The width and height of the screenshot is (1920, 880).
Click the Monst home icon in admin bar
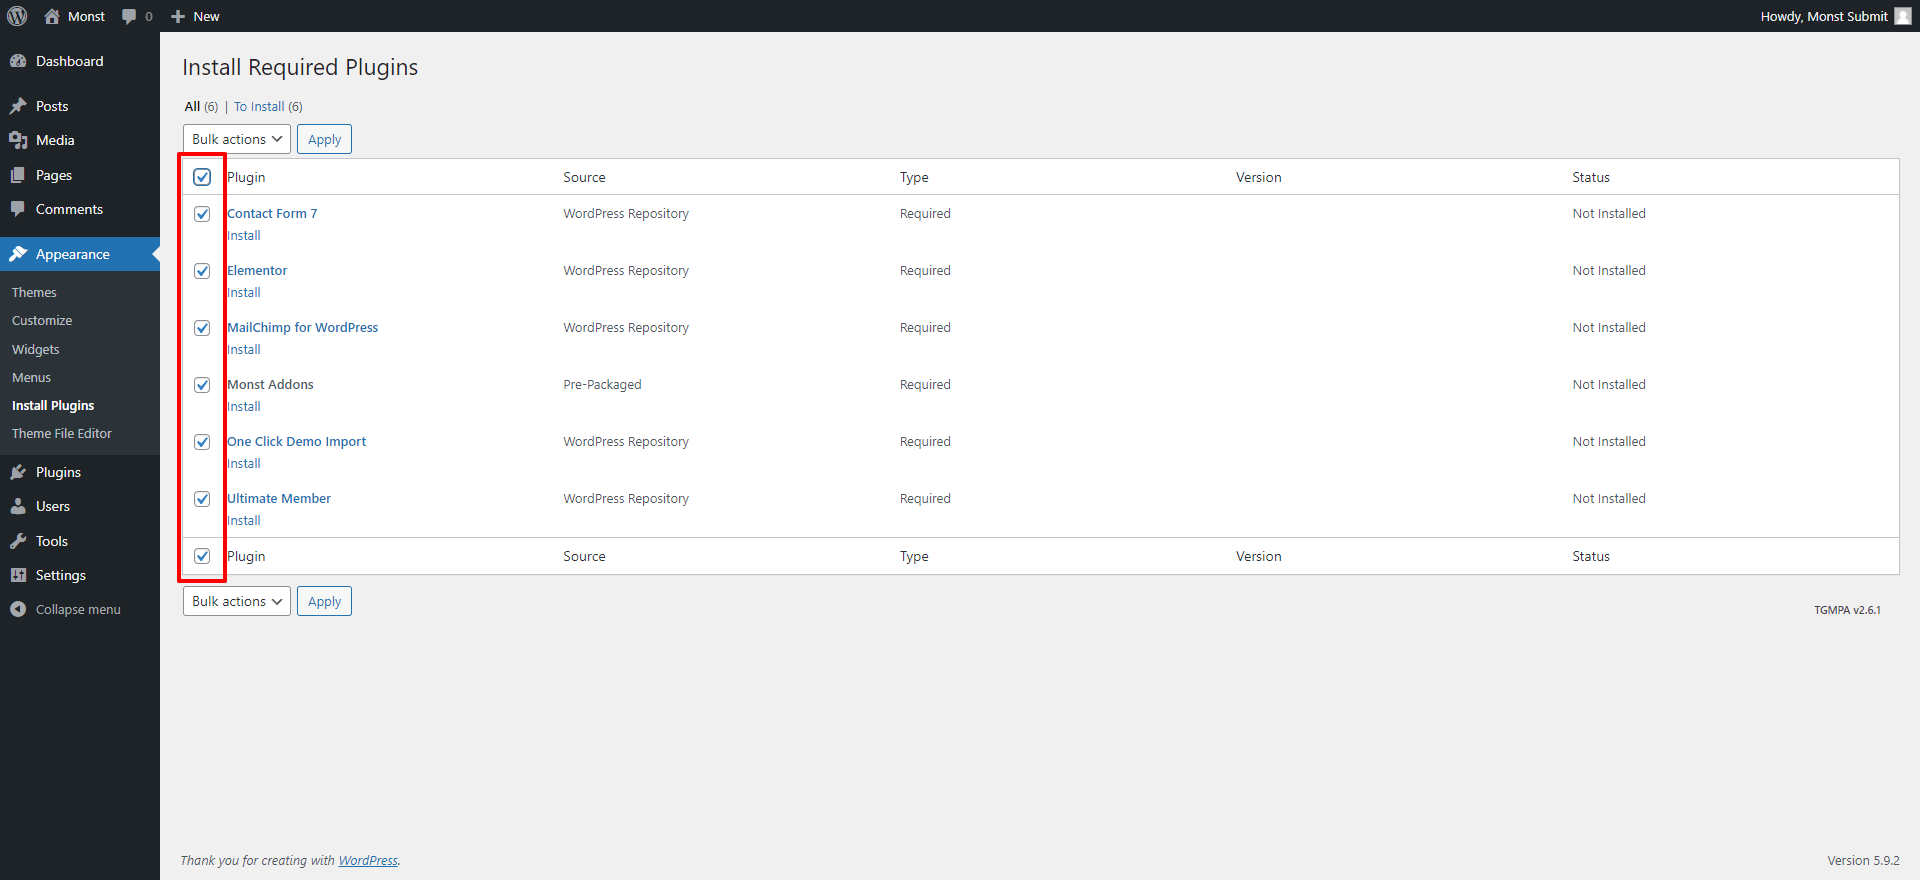[52, 16]
